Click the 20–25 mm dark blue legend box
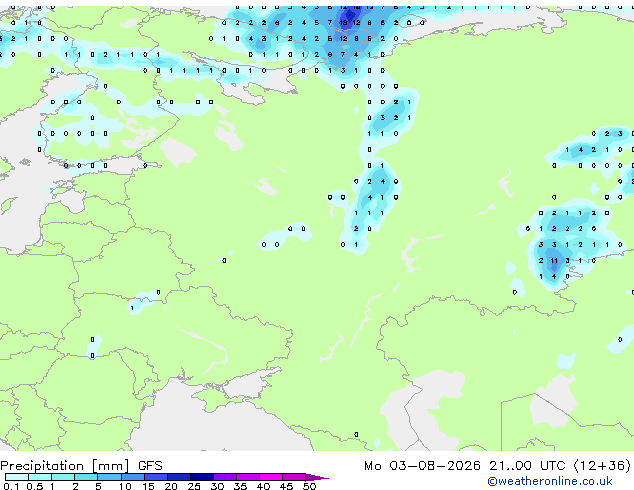Viewport: 634px width, 490px height. tap(178, 477)
